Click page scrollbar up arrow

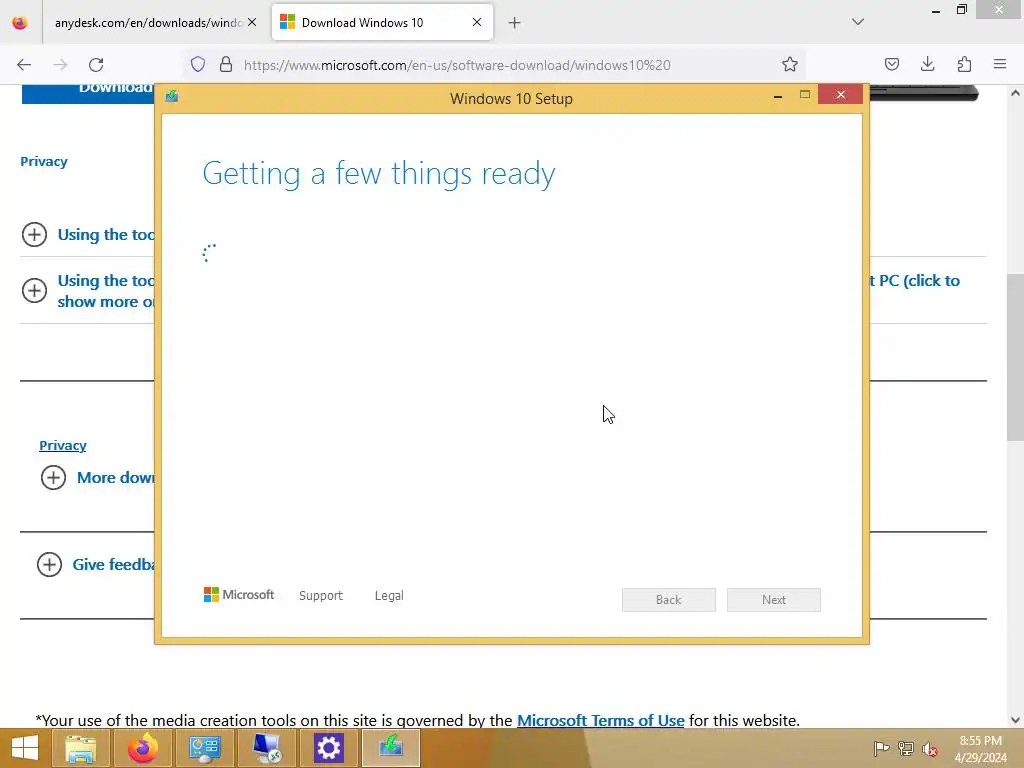coord(1015,93)
